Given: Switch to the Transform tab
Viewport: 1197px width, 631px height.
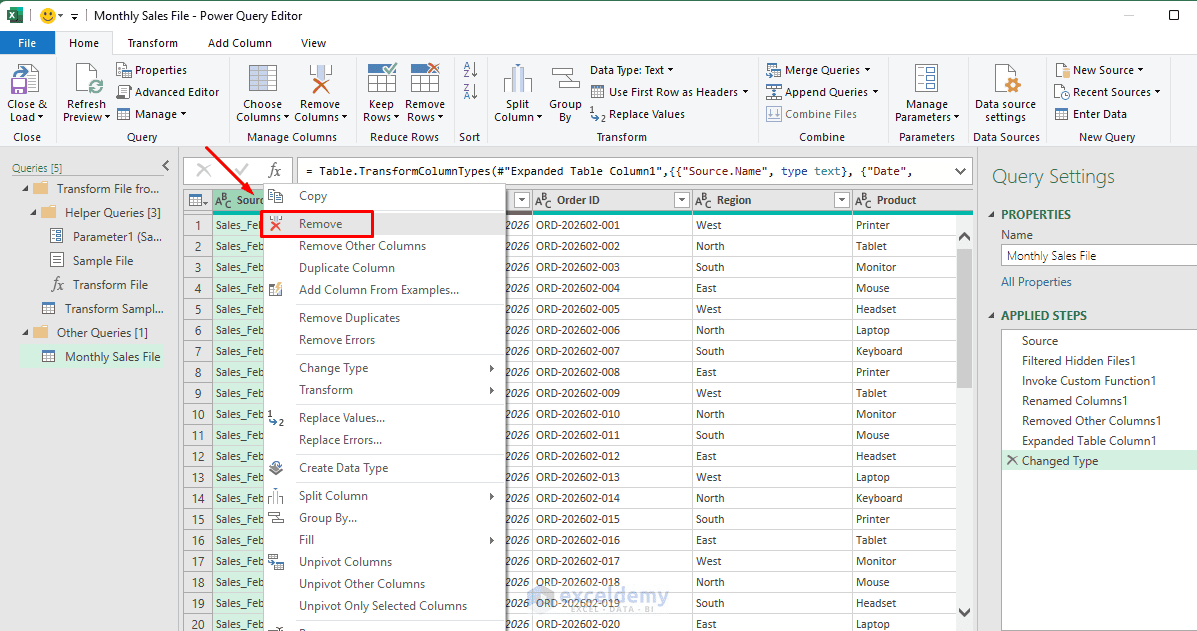Looking at the screenshot, I should click(x=153, y=43).
